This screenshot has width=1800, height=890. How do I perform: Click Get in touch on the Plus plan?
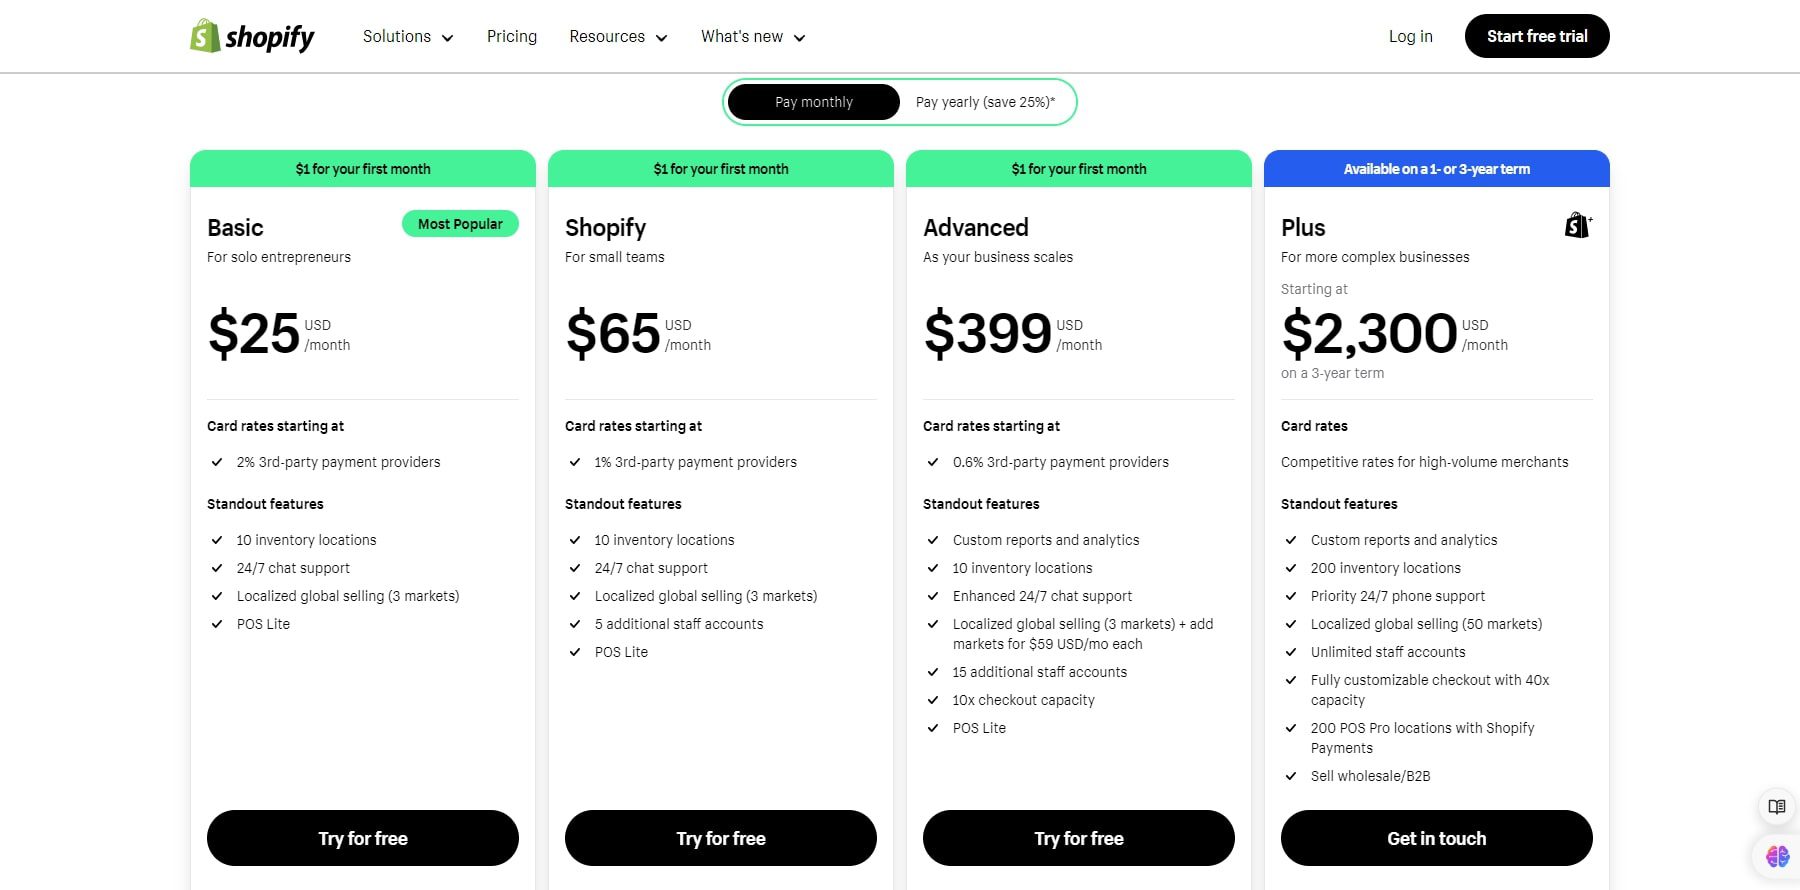(x=1436, y=838)
